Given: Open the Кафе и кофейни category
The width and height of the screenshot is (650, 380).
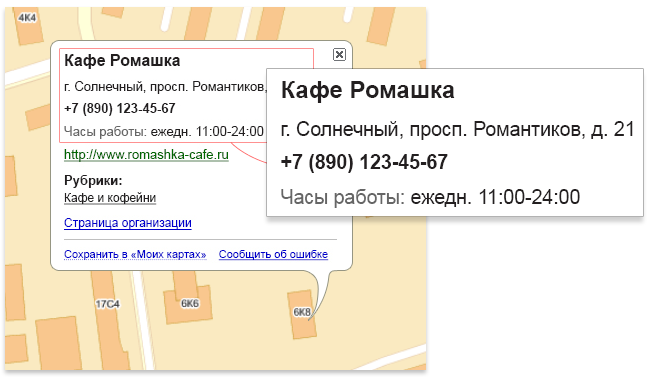Looking at the screenshot, I should pos(110,198).
